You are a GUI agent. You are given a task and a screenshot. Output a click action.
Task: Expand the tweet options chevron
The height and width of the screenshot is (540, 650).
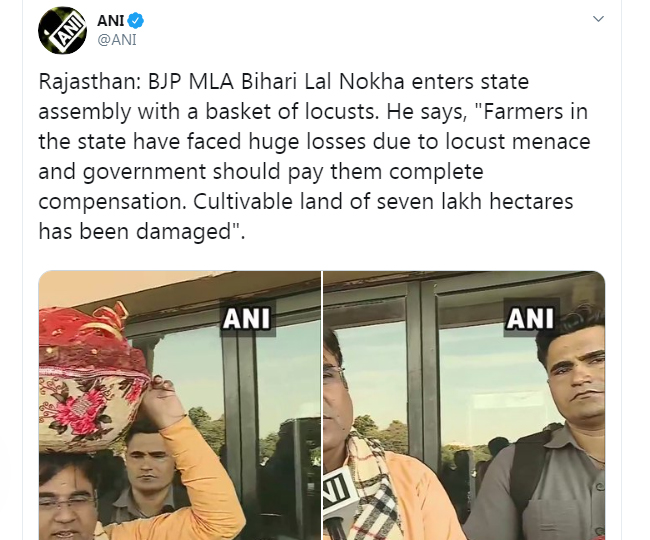(598, 19)
